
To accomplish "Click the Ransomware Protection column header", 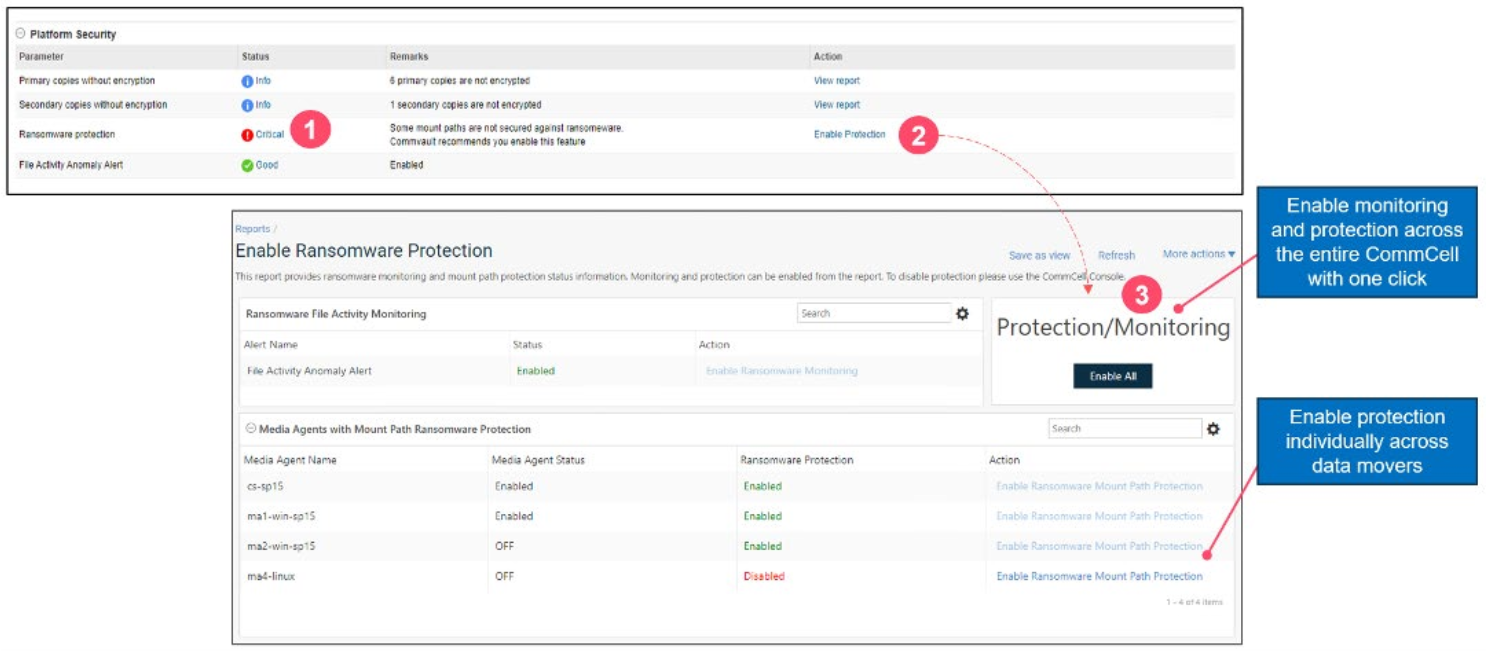I will pyautogui.click(x=797, y=460).
